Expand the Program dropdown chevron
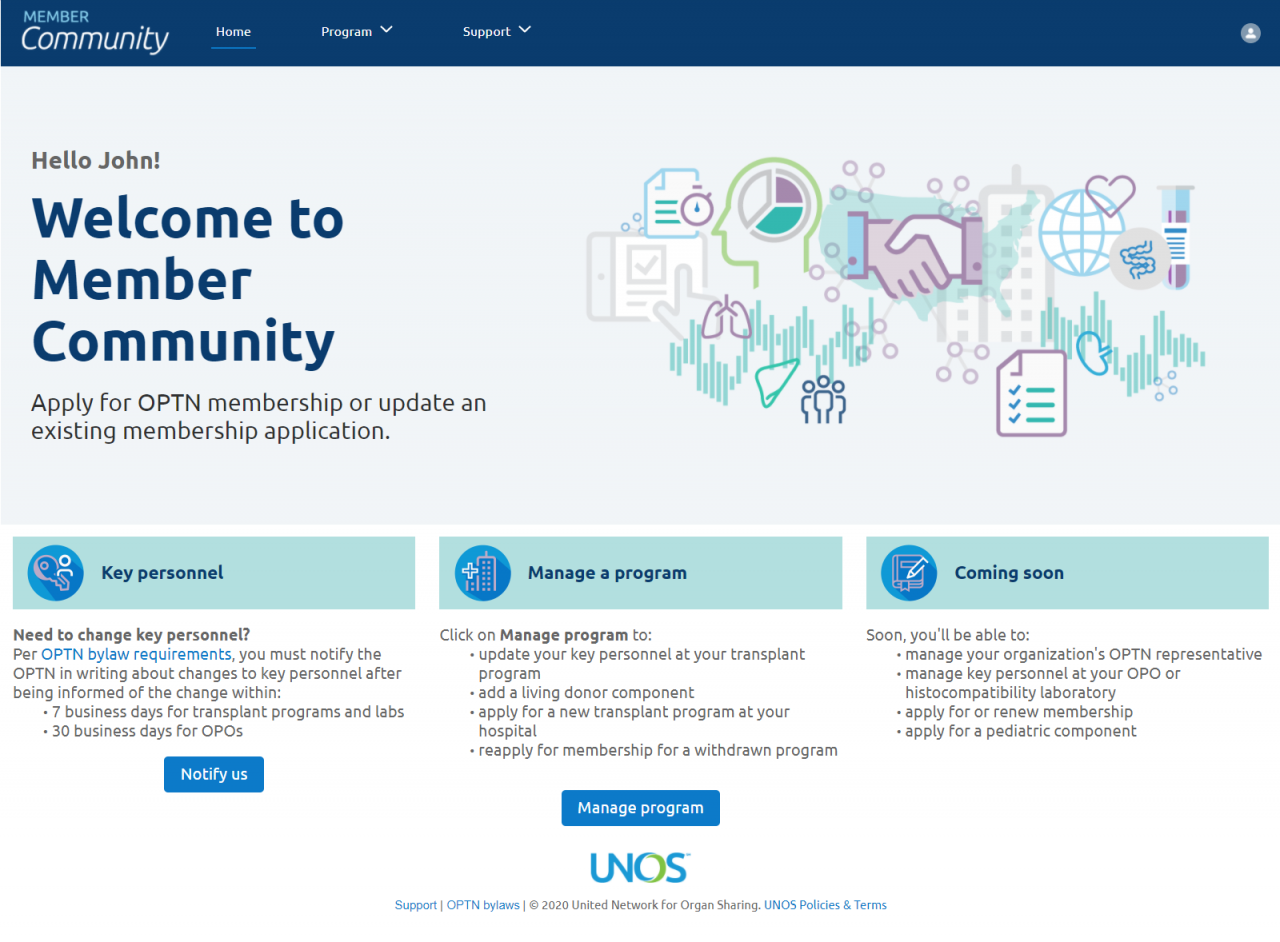The height and width of the screenshot is (942, 1280). (x=386, y=29)
